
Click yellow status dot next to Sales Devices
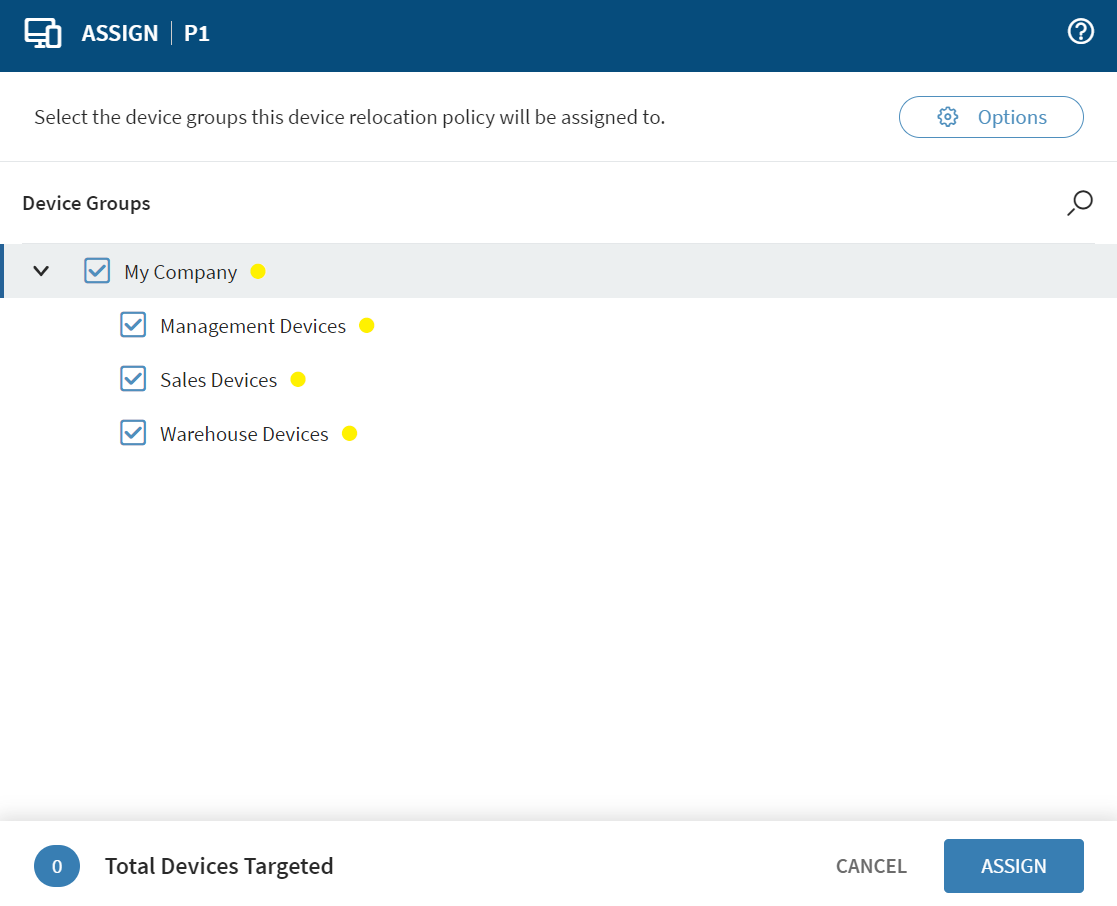click(298, 379)
